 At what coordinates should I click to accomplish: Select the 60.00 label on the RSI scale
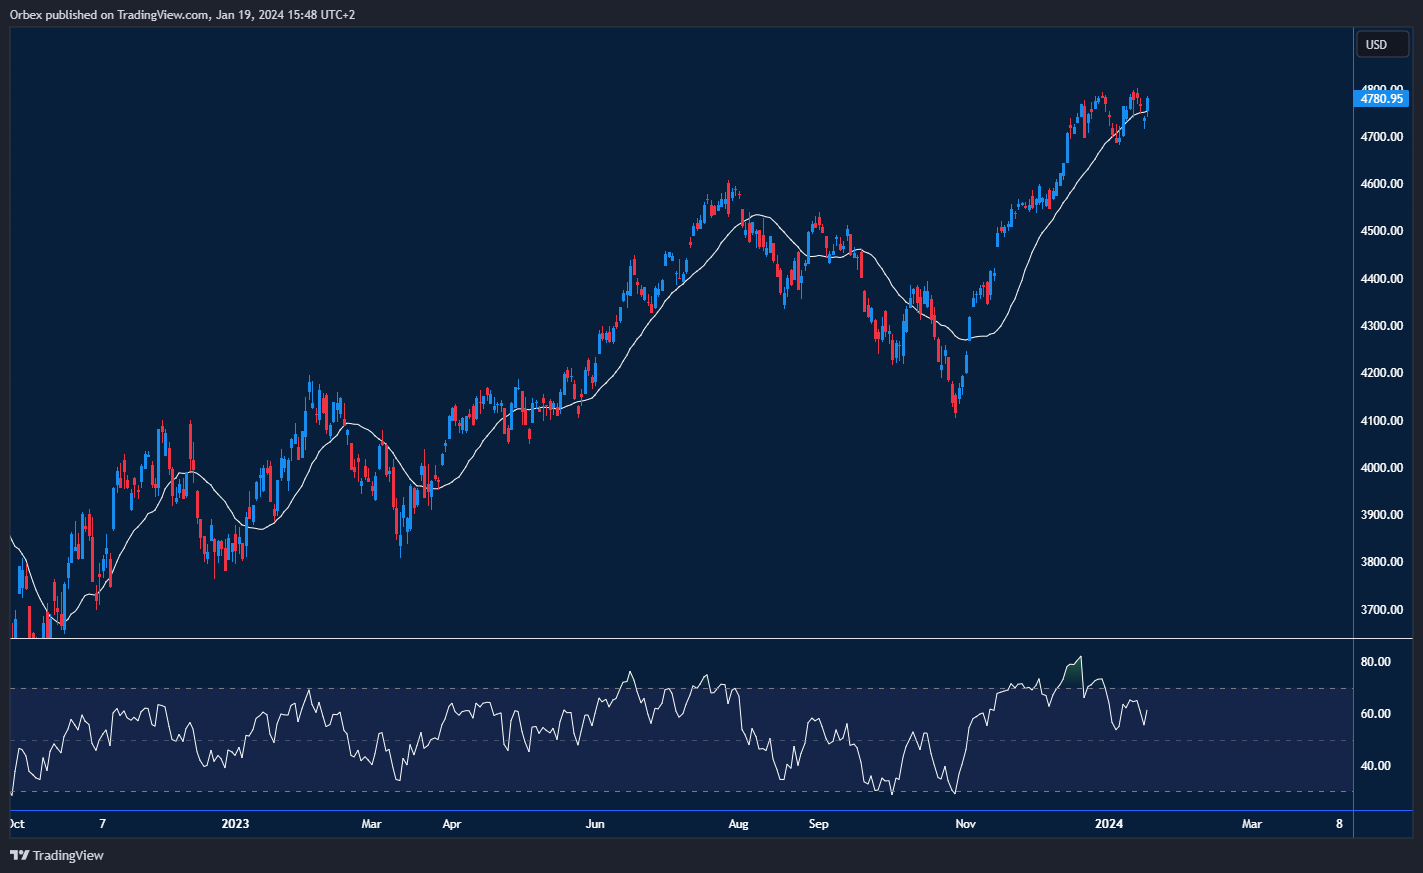pos(1375,714)
